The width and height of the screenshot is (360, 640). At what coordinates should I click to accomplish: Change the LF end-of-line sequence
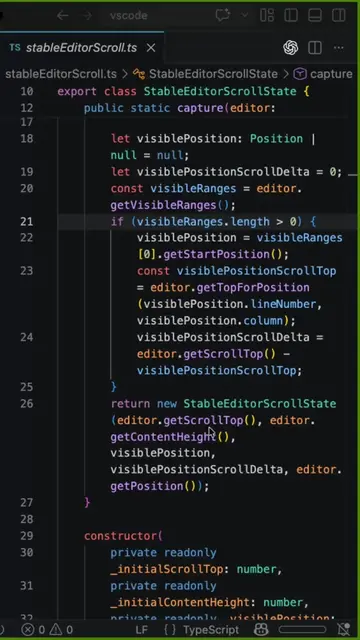(x=141, y=629)
